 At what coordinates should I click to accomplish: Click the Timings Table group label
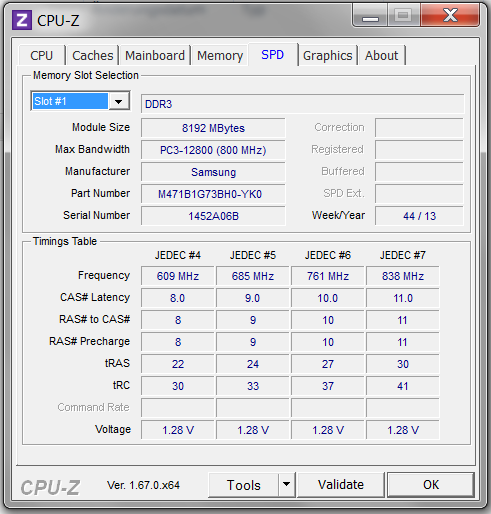[x=65, y=241]
